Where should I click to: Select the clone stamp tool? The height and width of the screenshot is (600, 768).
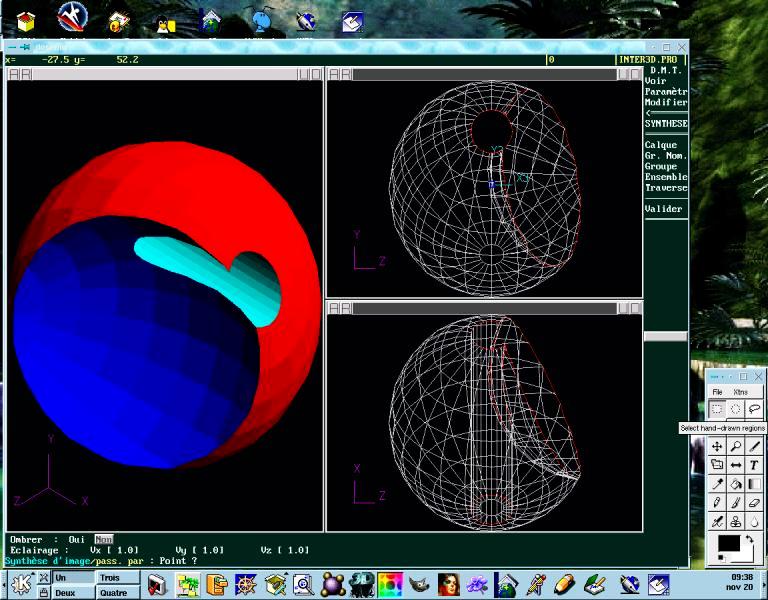click(736, 521)
